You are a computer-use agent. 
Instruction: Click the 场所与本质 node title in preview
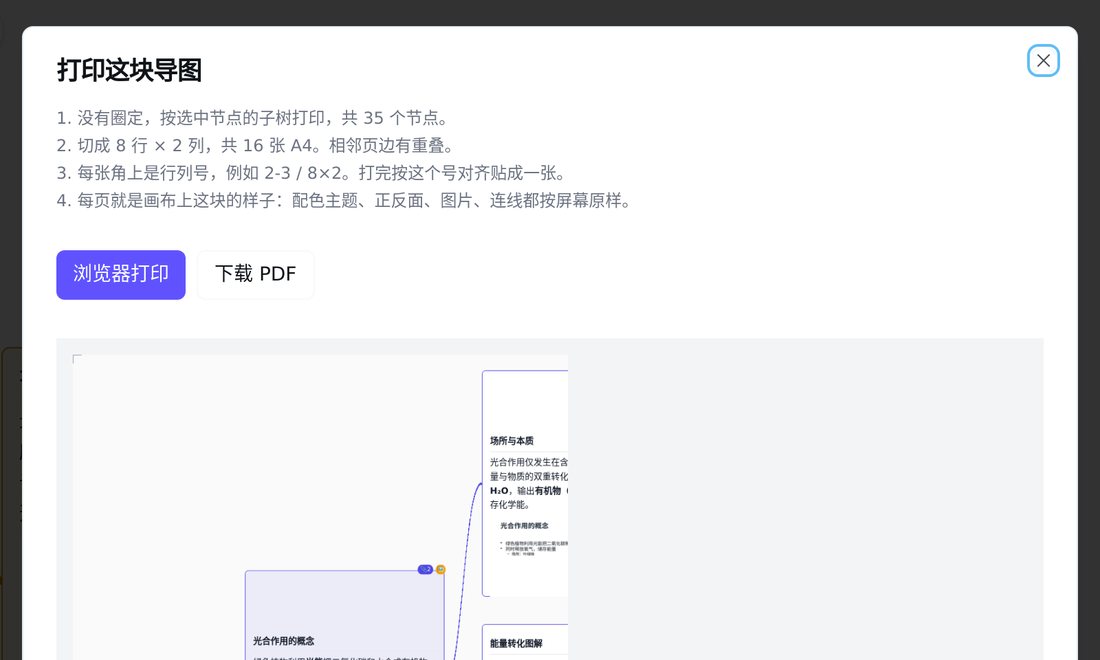tap(511, 440)
